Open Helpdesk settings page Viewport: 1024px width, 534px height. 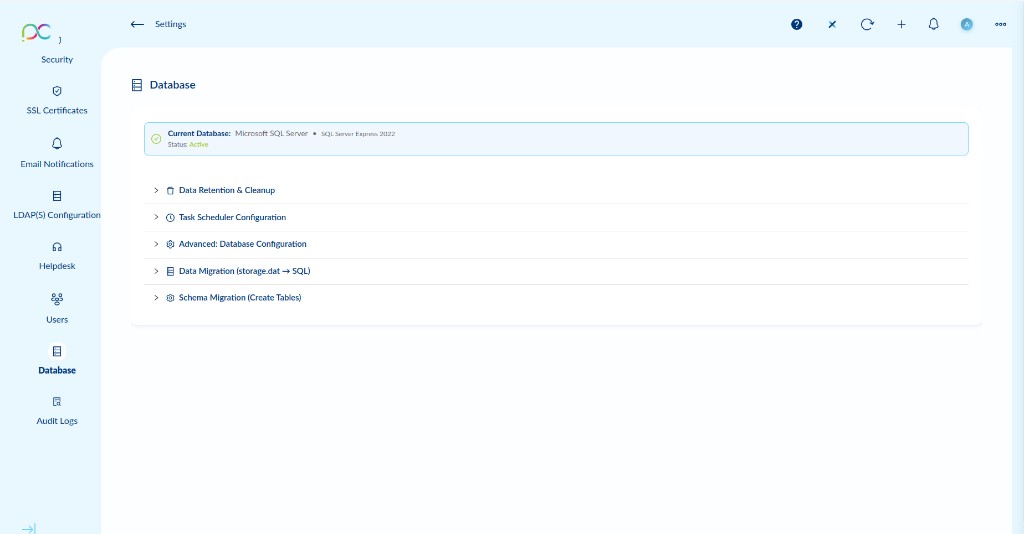pyautogui.click(x=57, y=266)
